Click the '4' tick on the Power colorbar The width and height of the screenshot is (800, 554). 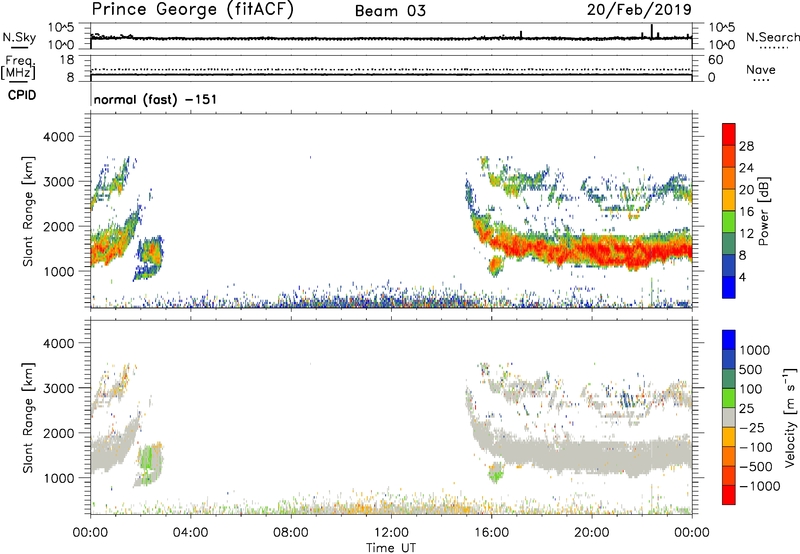742,277
